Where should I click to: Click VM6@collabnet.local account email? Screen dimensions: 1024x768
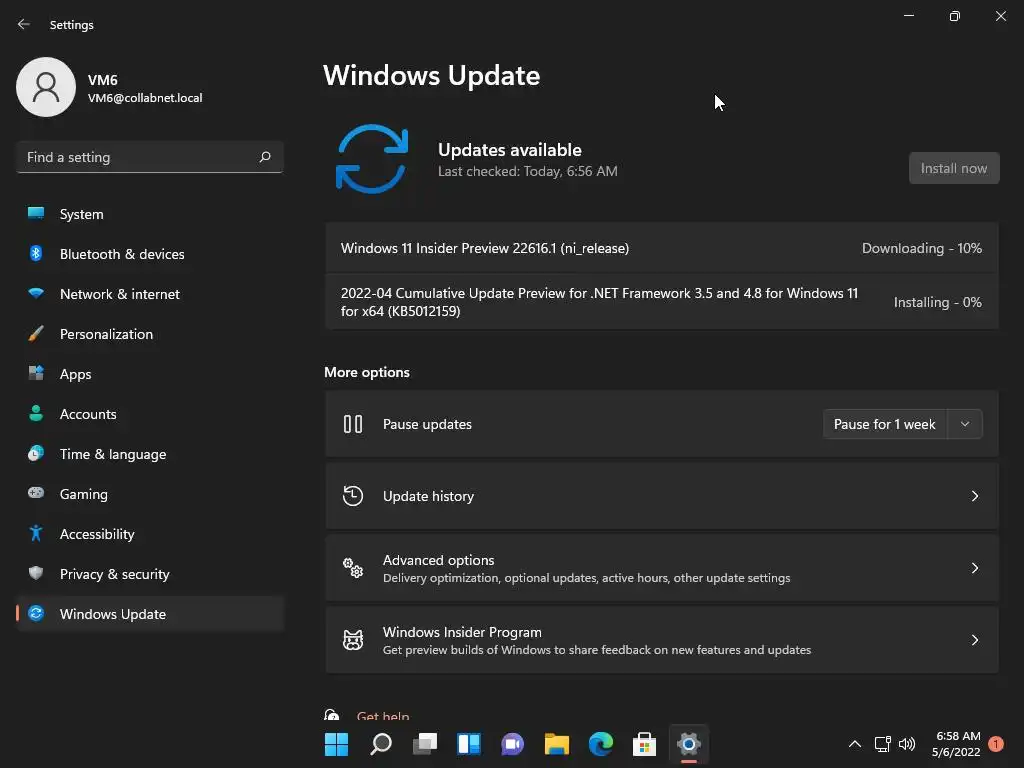[x=145, y=98]
